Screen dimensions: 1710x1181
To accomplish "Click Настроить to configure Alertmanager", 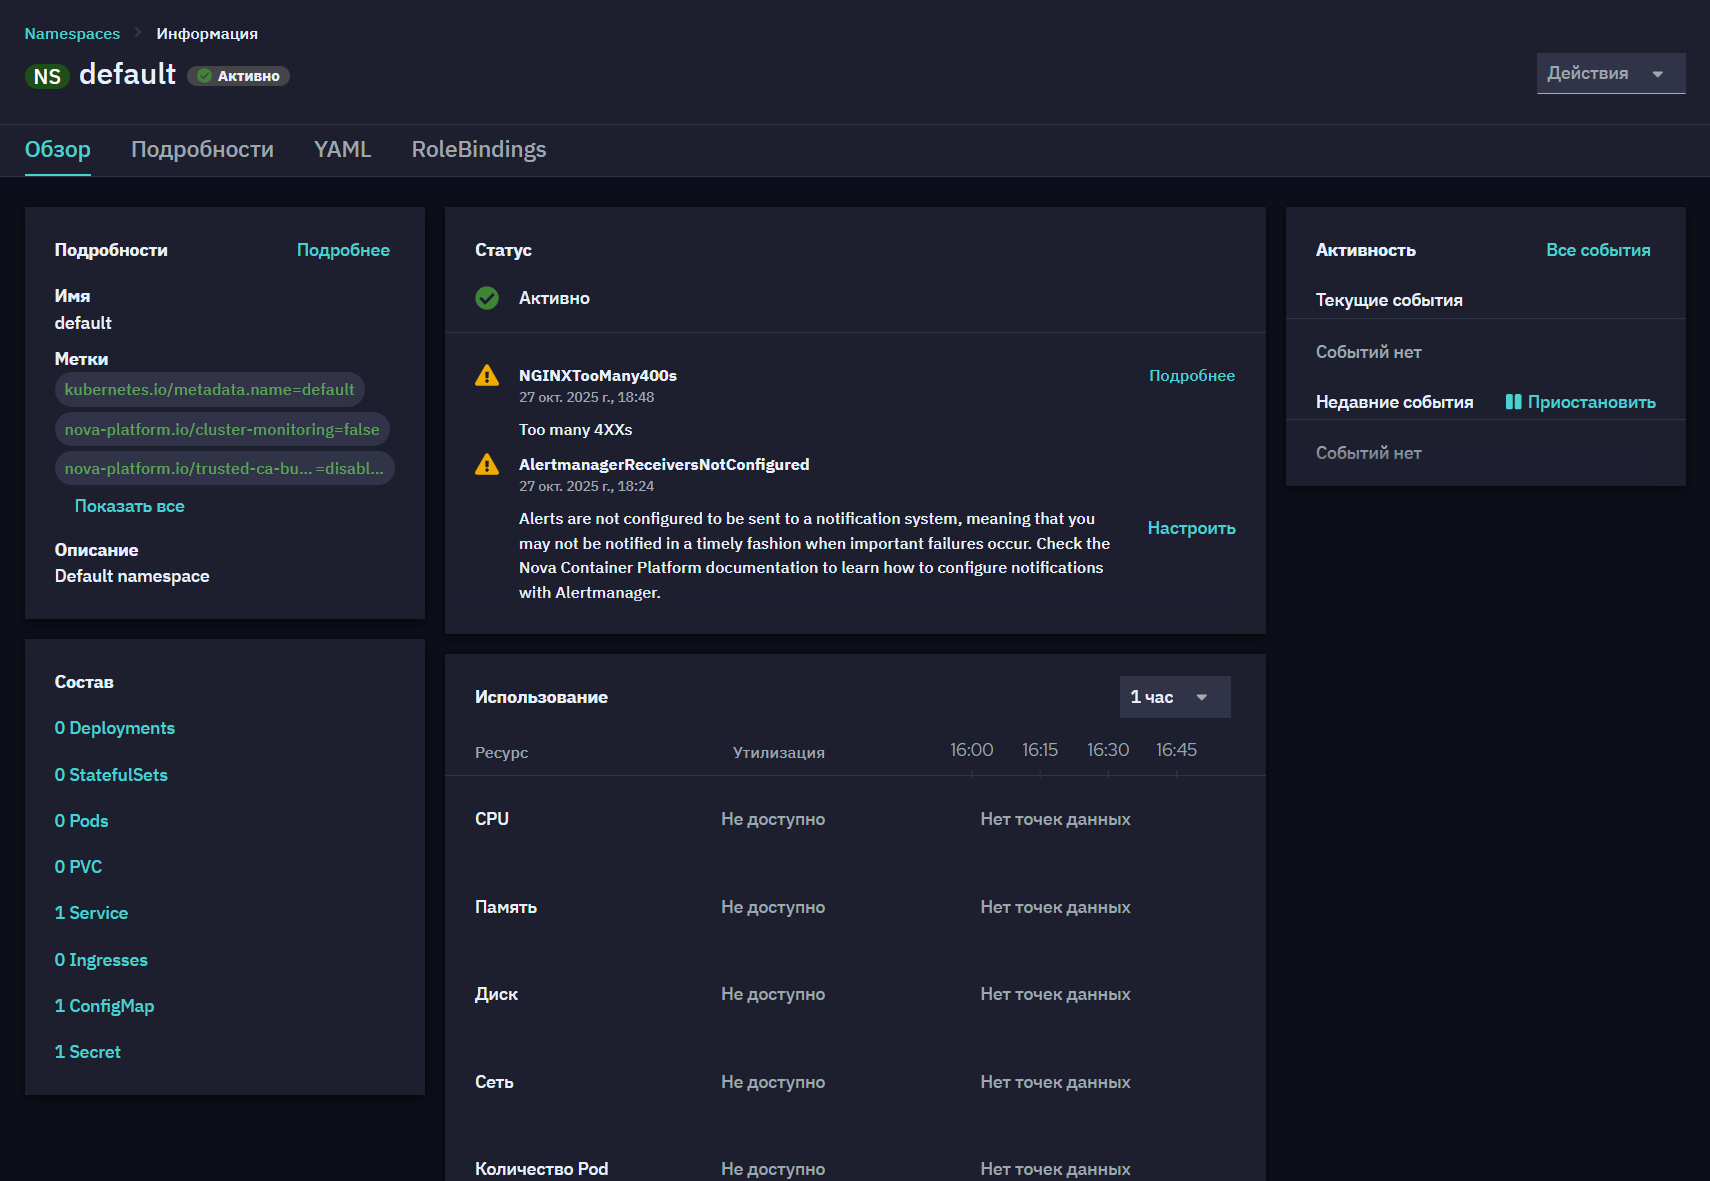I will click(x=1192, y=528).
